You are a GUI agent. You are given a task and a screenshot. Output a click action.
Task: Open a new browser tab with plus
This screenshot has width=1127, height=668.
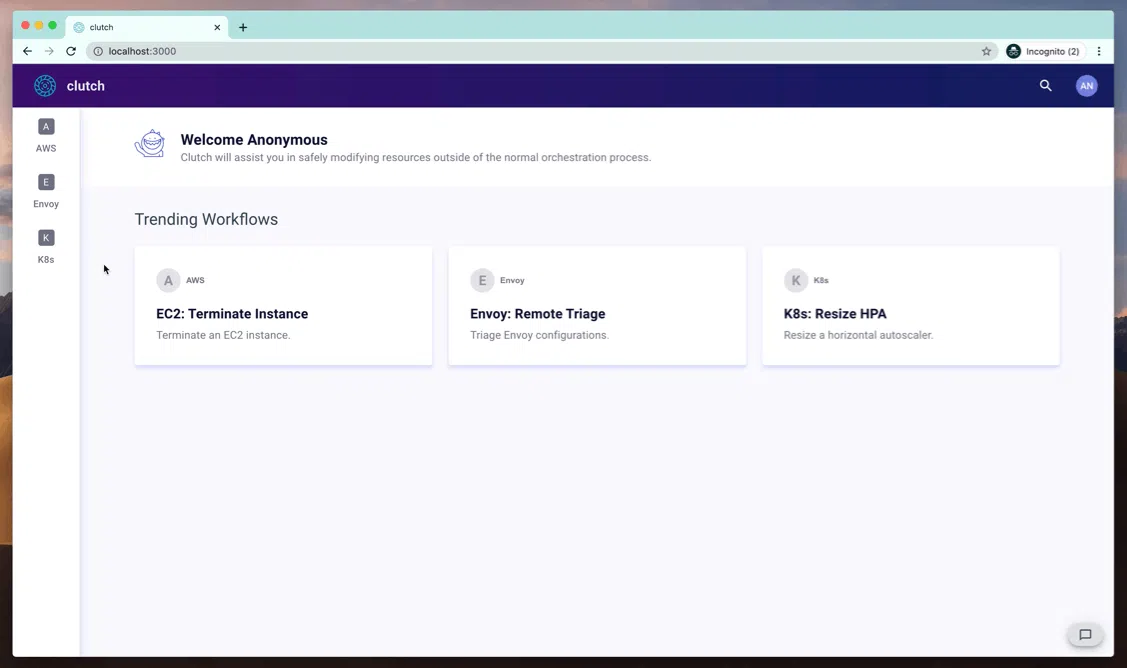point(243,27)
